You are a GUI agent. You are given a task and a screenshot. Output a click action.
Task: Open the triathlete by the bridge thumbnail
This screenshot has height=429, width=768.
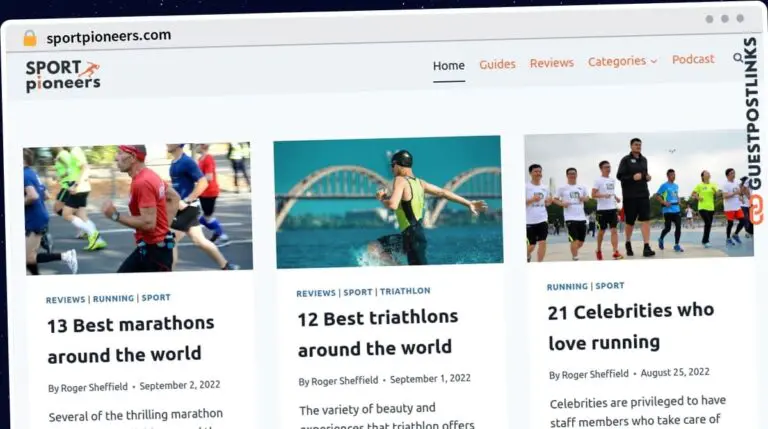coord(388,202)
